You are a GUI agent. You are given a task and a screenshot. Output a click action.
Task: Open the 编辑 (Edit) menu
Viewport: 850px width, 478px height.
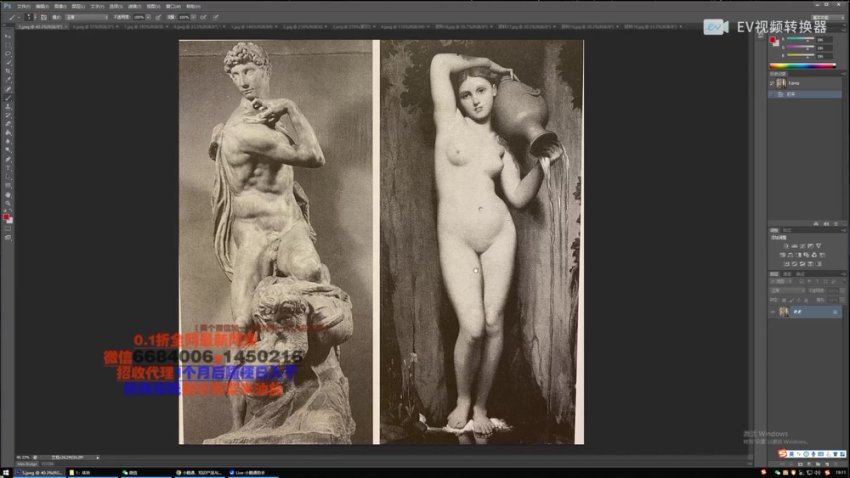click(43, 7)
